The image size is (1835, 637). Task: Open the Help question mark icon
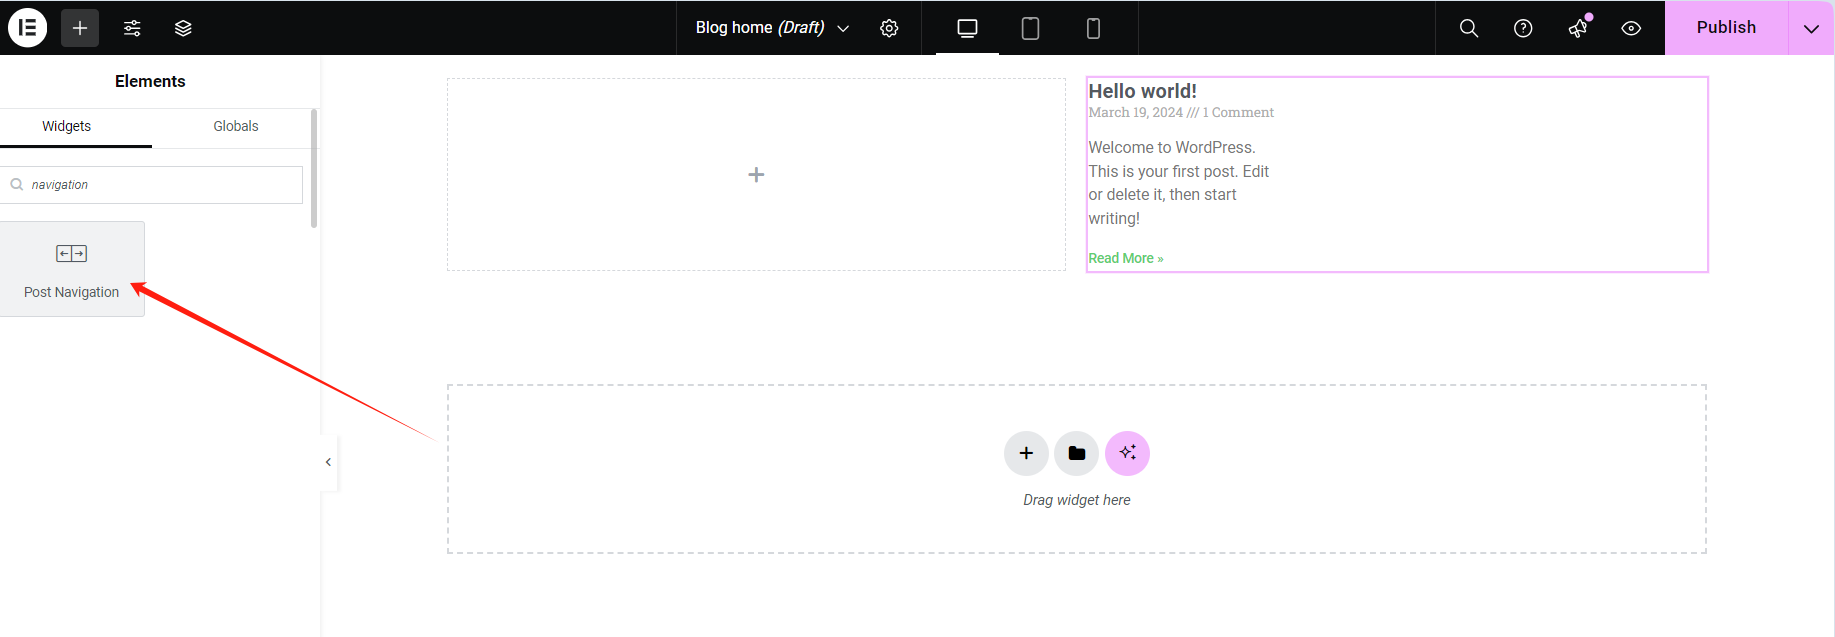(x=1523, y=28)
